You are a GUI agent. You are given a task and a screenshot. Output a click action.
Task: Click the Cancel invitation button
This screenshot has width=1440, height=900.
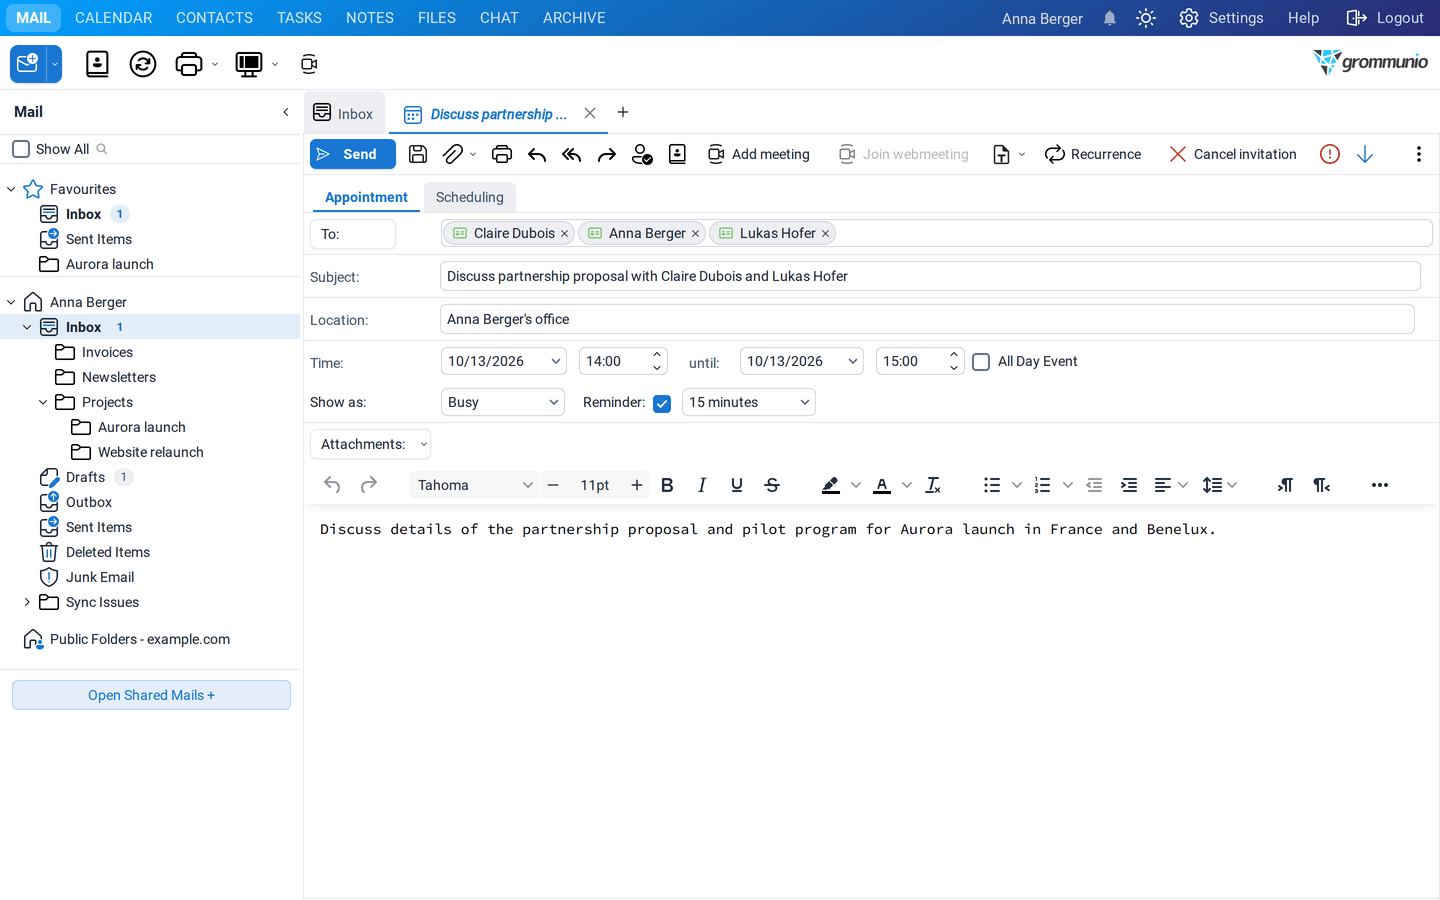coord(1233,154)
